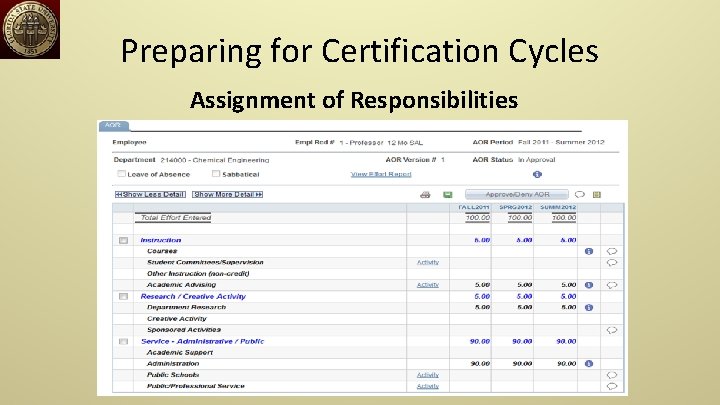Open the Activity link for Public/Professional Service
This screenshot has width=720, height=405.
click(428, 386)
